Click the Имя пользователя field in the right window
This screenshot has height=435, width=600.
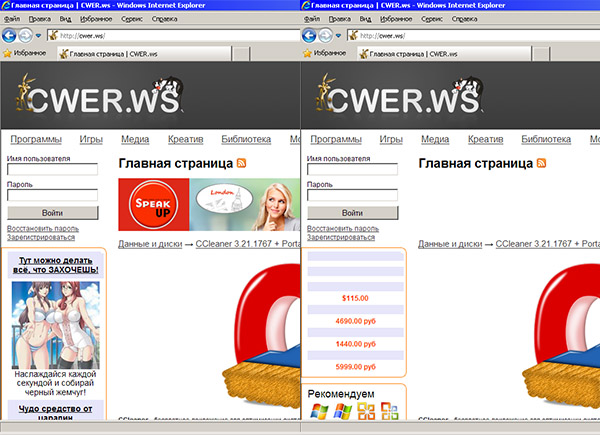click(x=352, y=170)
